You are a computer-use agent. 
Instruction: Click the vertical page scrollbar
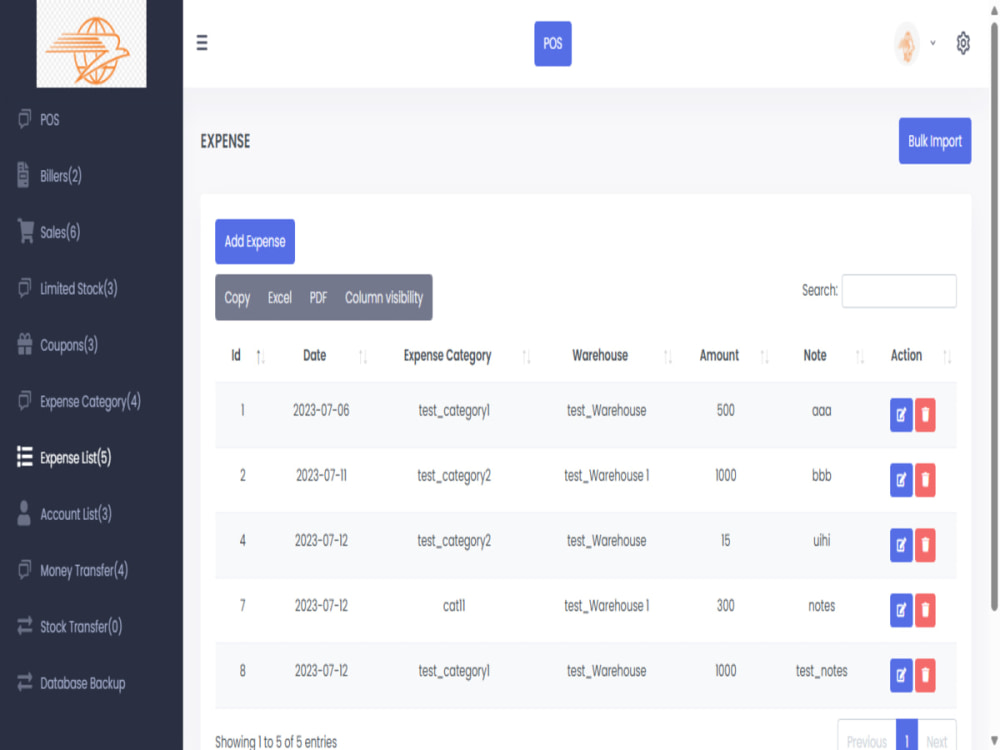point(994,319)
